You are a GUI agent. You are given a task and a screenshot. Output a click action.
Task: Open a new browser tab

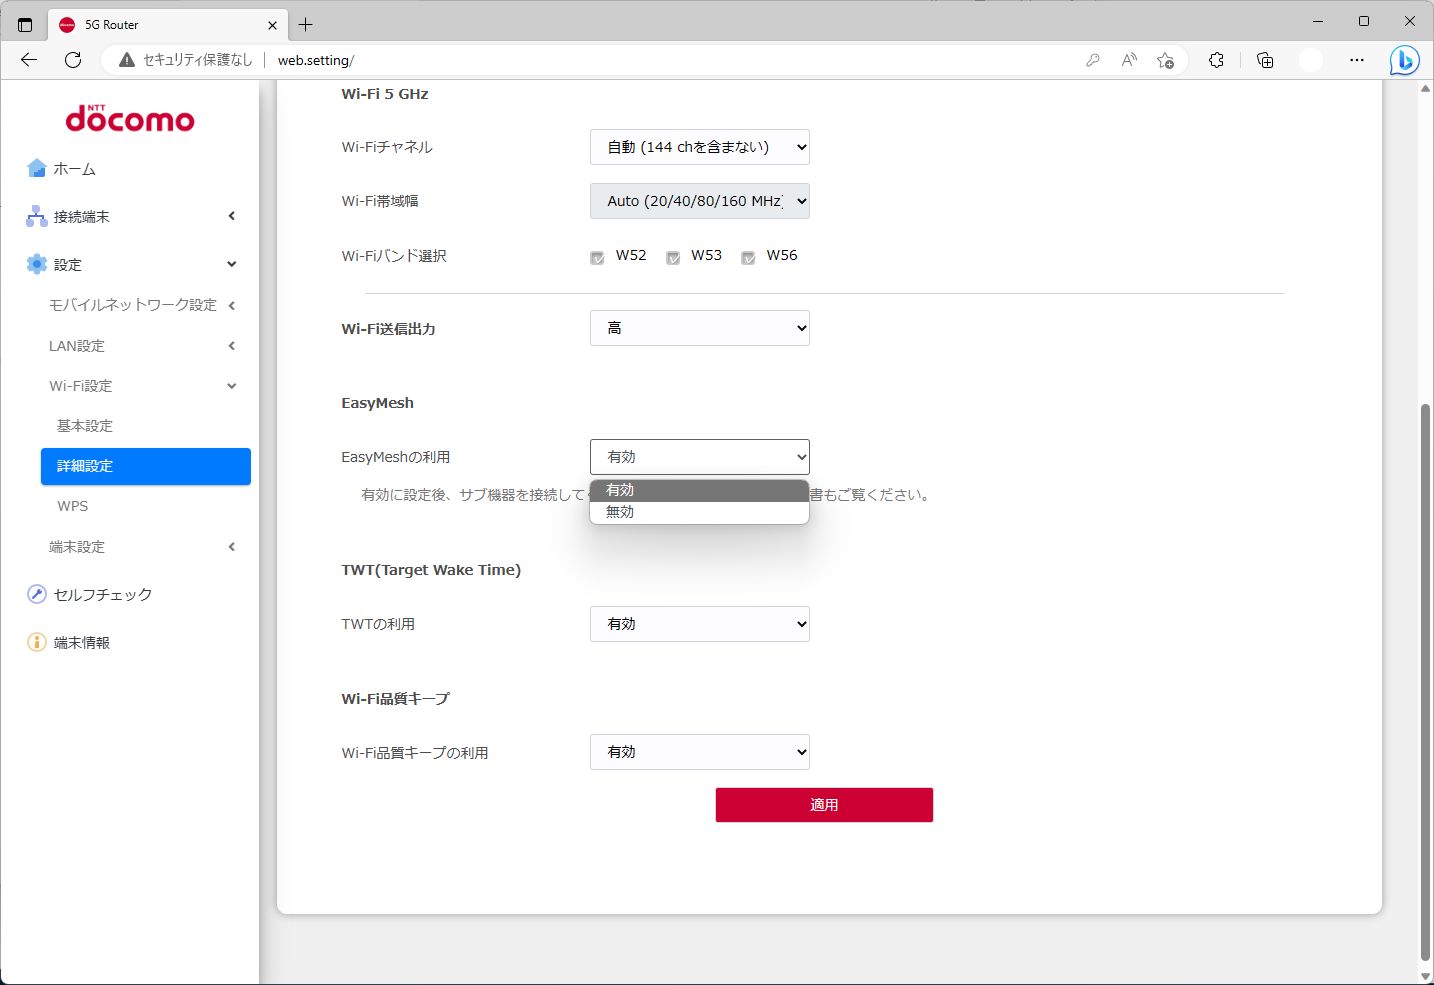(306, 25)
